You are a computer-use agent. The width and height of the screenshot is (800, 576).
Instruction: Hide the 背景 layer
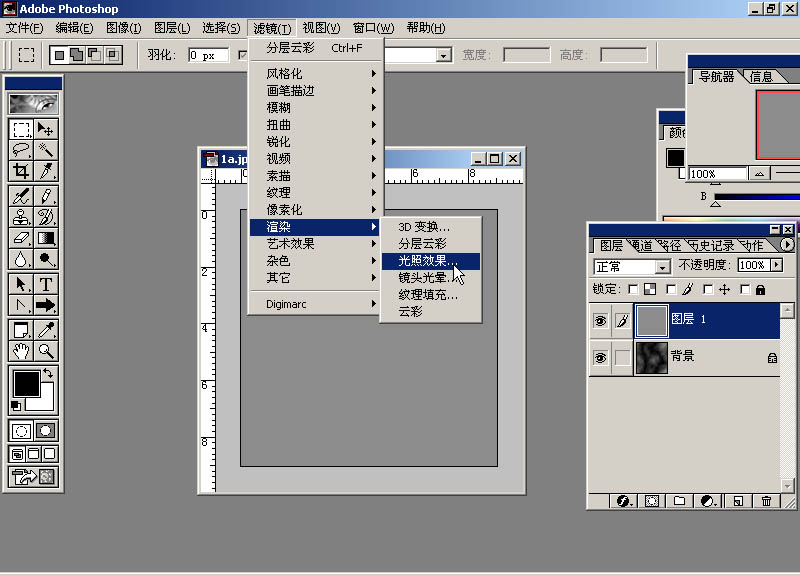(601, 358)
